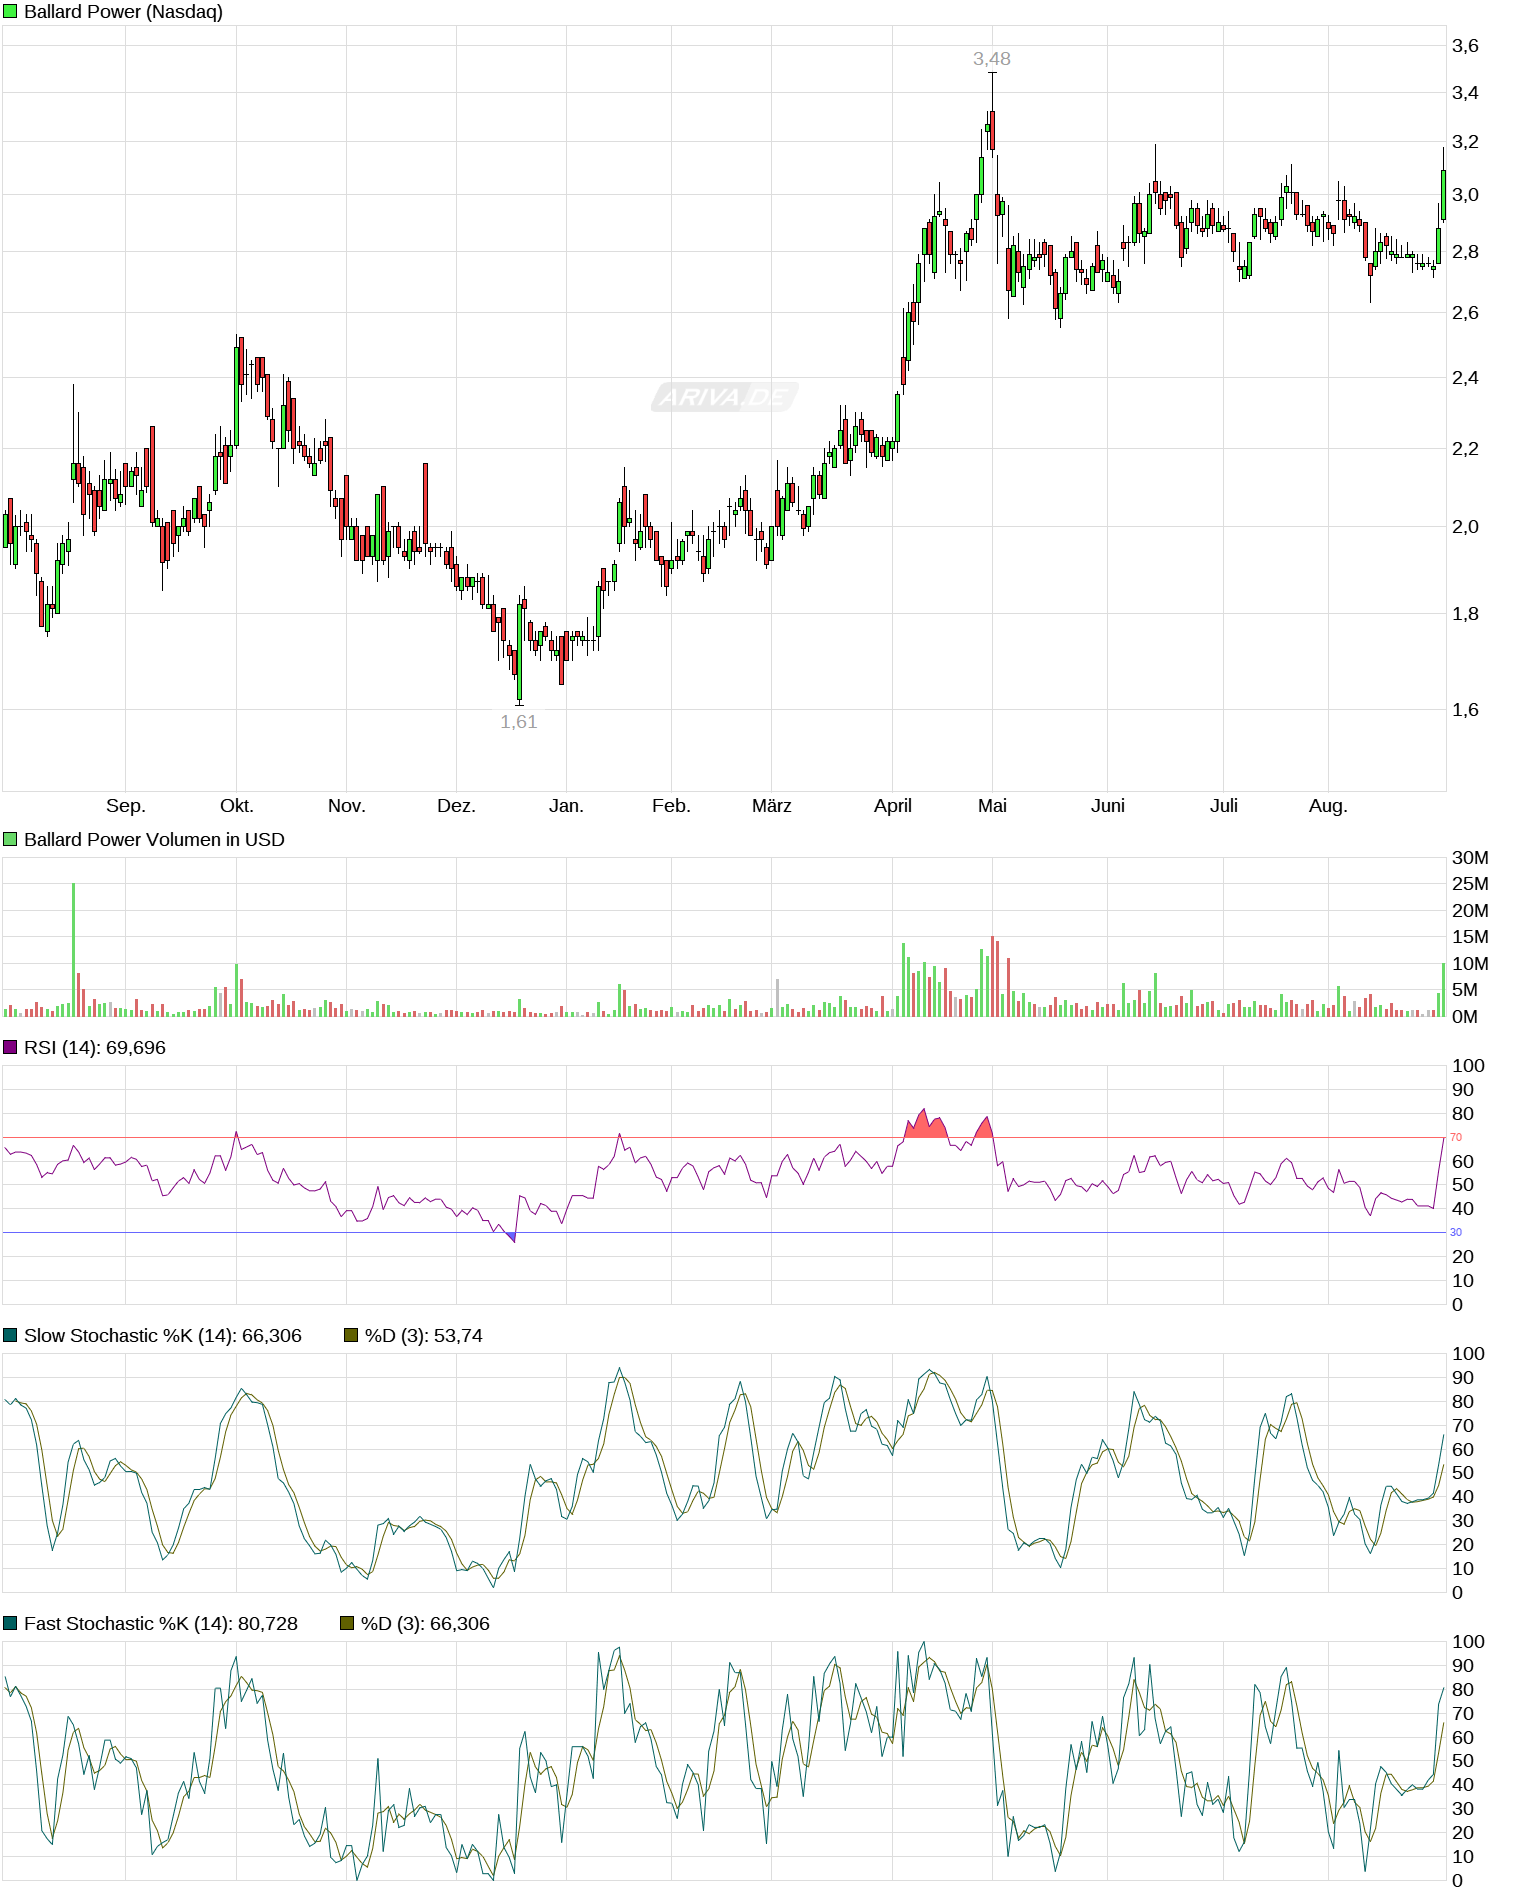Click the 'Juni' month axis label

pos(1108,806)
